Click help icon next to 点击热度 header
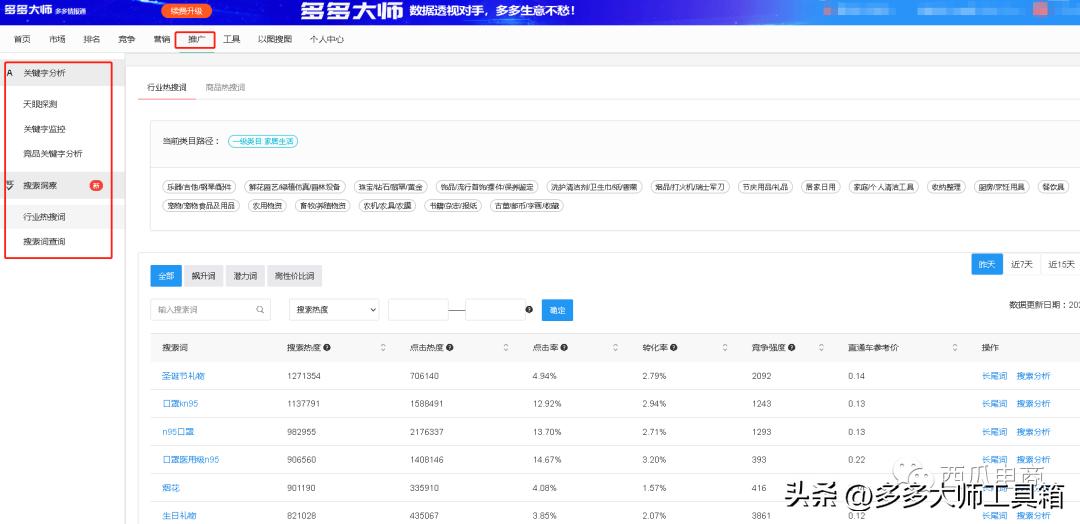Screen dimensions: 1080x524 [449, 348]
